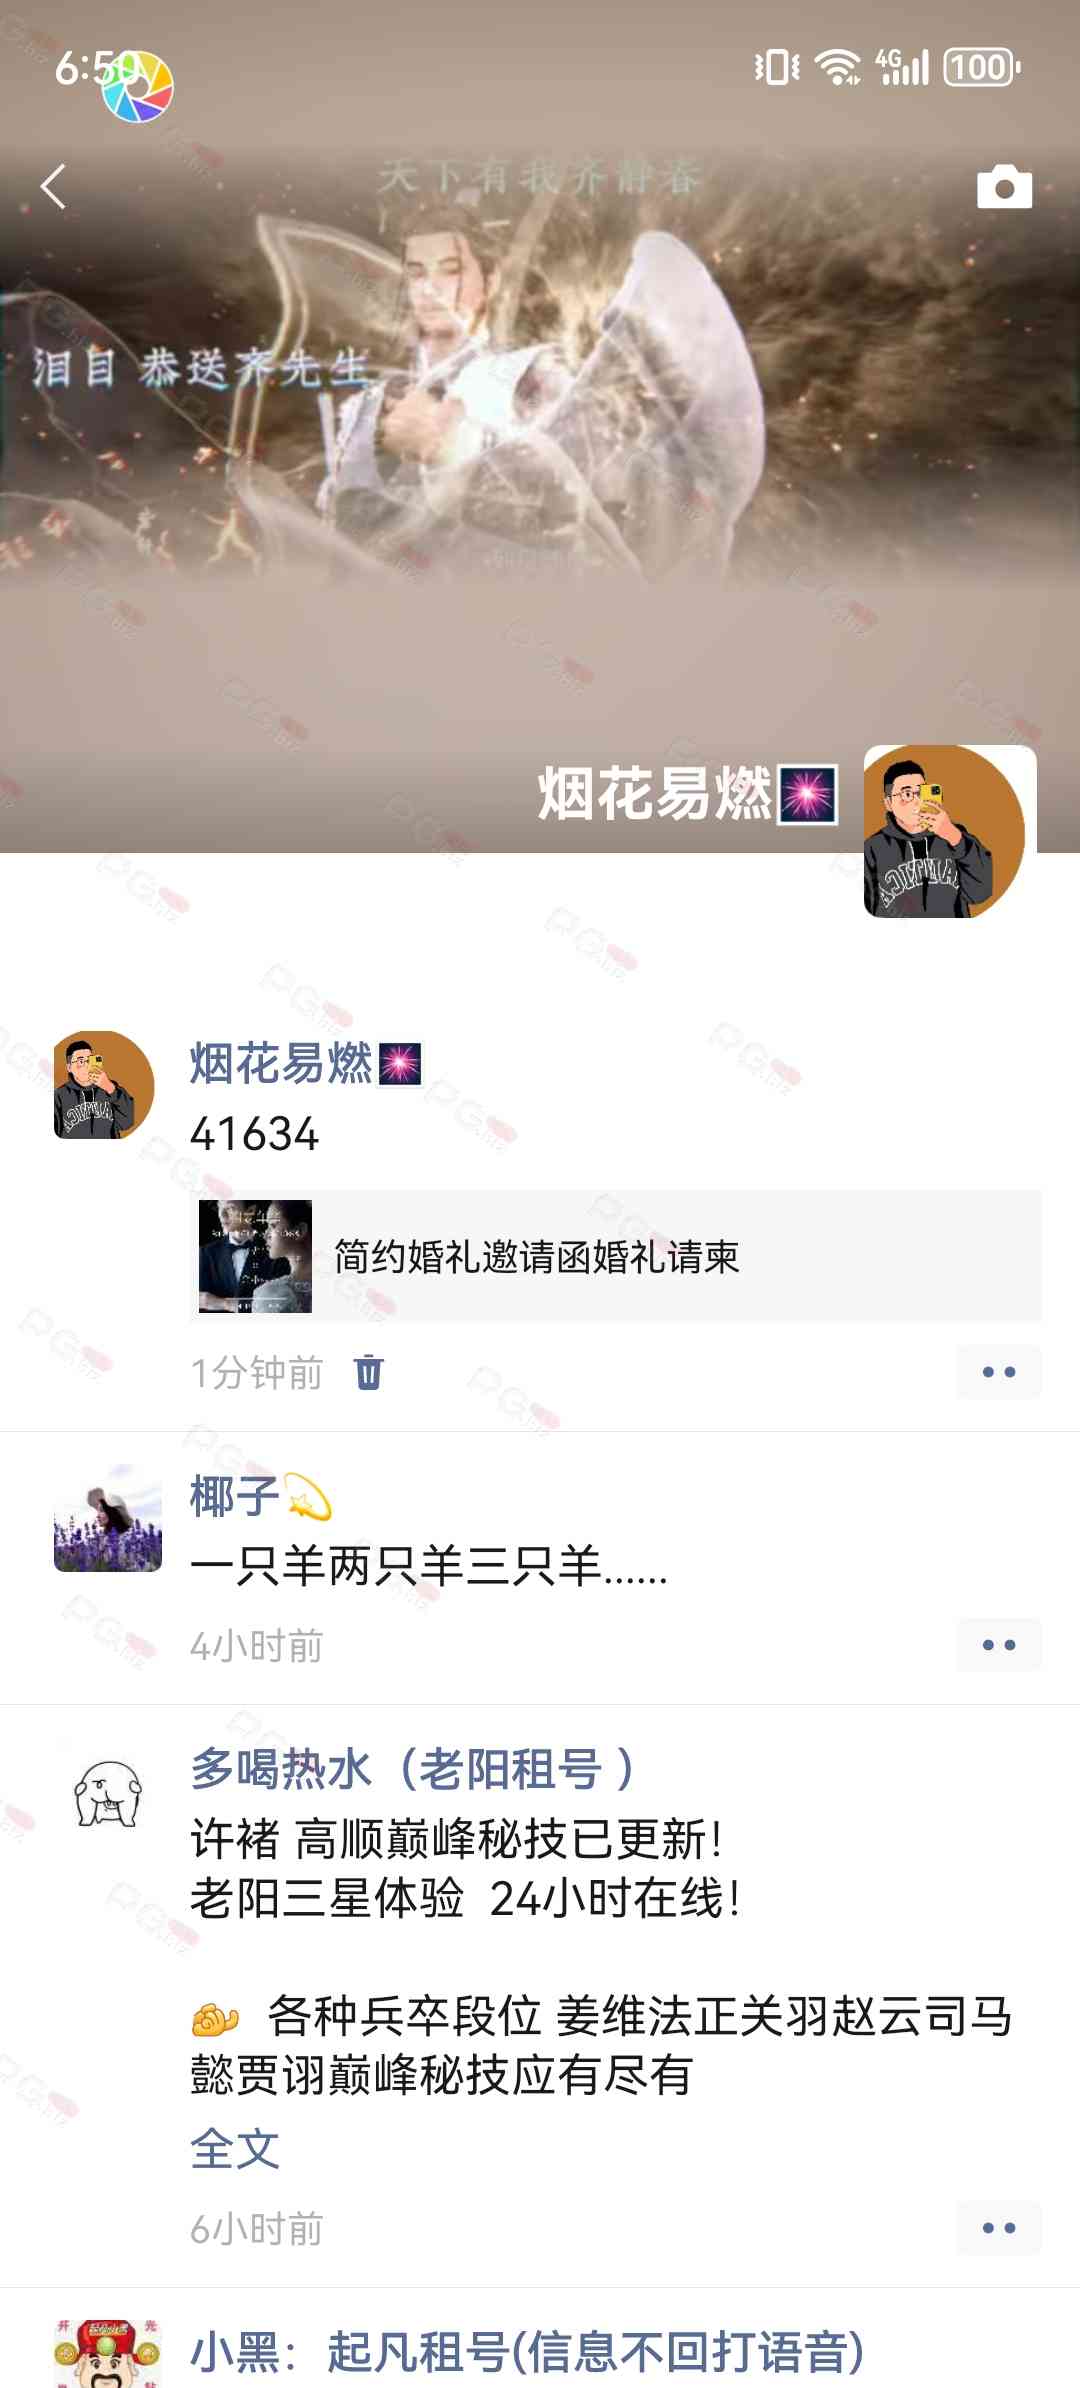1080x2388 pixels.
Task: Tap 椰子's lavender avatar
Action: pyautogui.click(x=108, y=1518)
